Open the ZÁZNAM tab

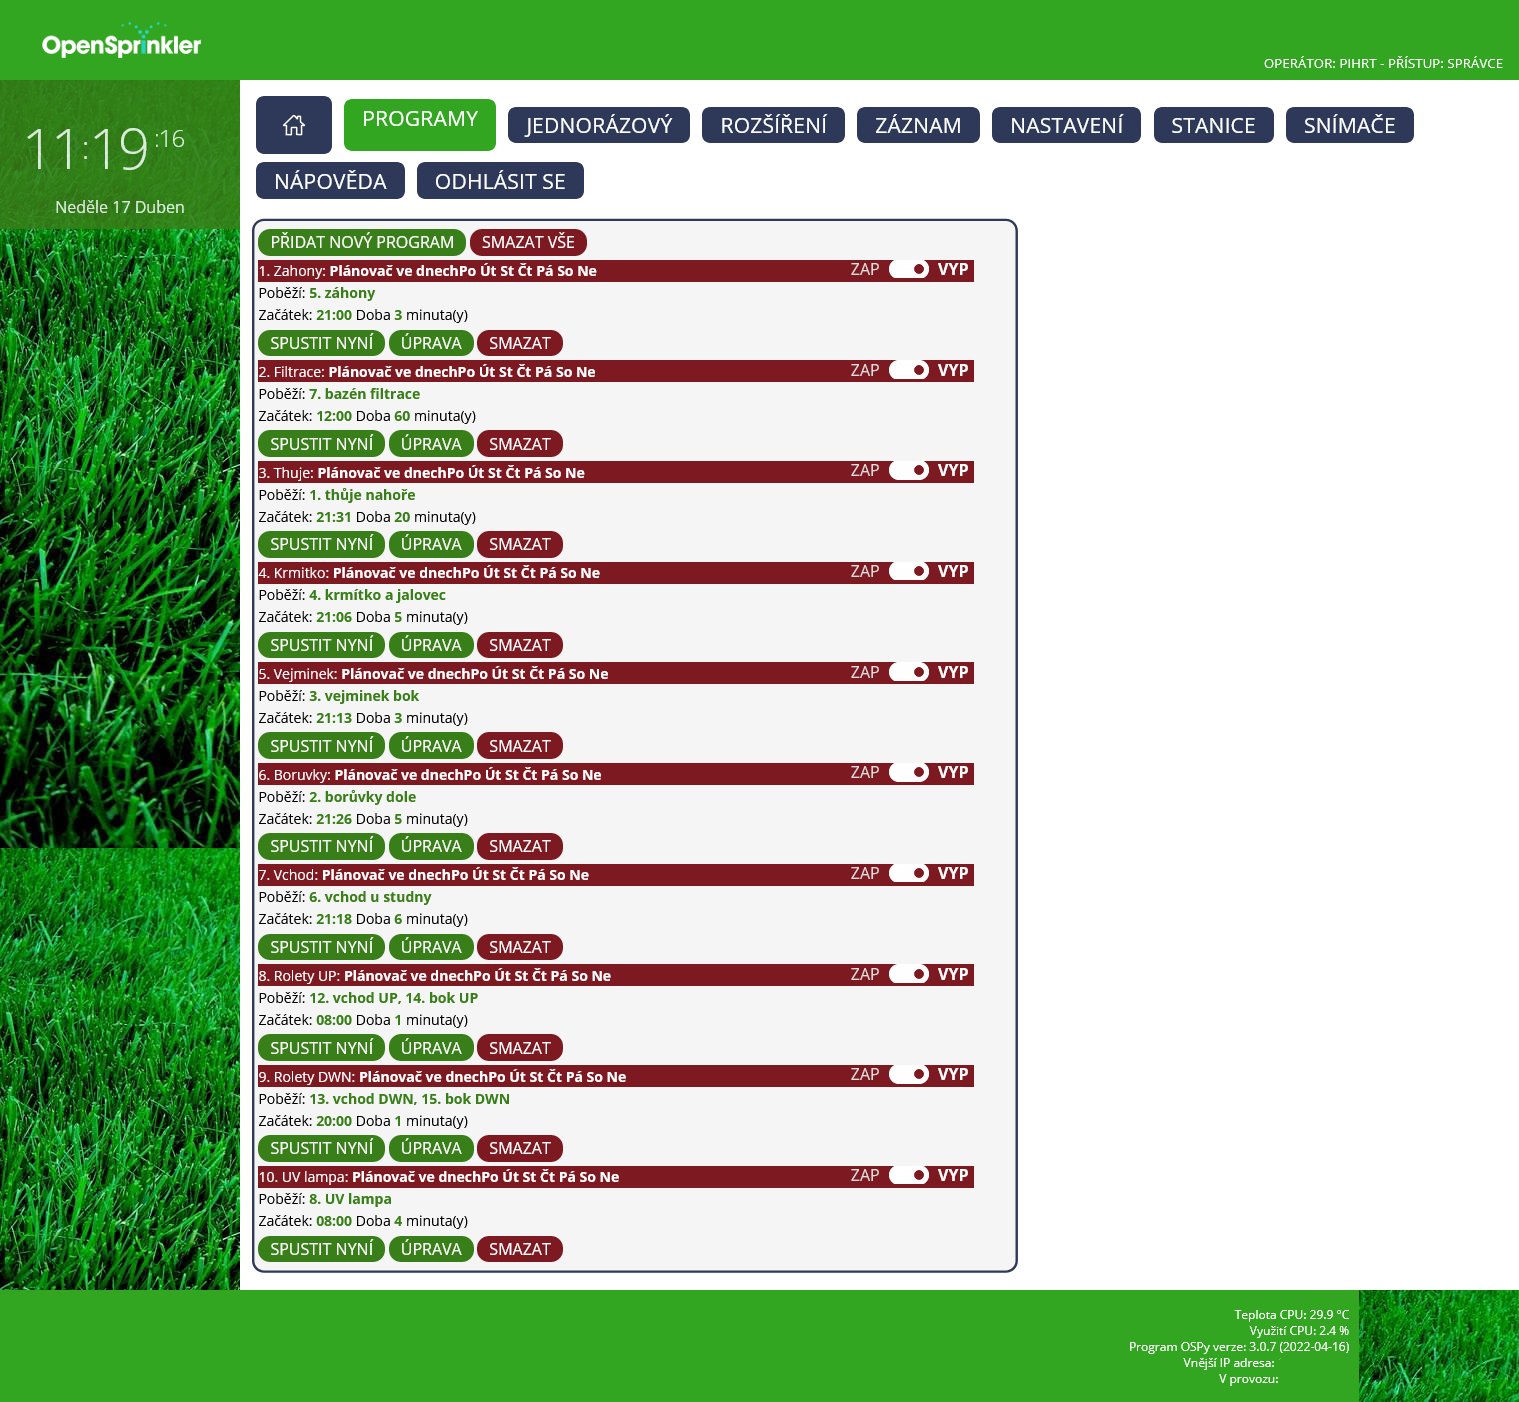[918, 125]
